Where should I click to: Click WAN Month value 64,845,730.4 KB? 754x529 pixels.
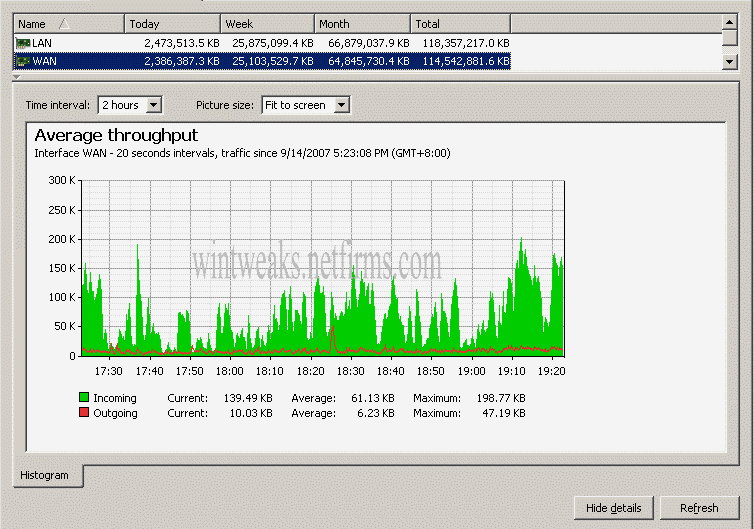click(x=369, y=61)
